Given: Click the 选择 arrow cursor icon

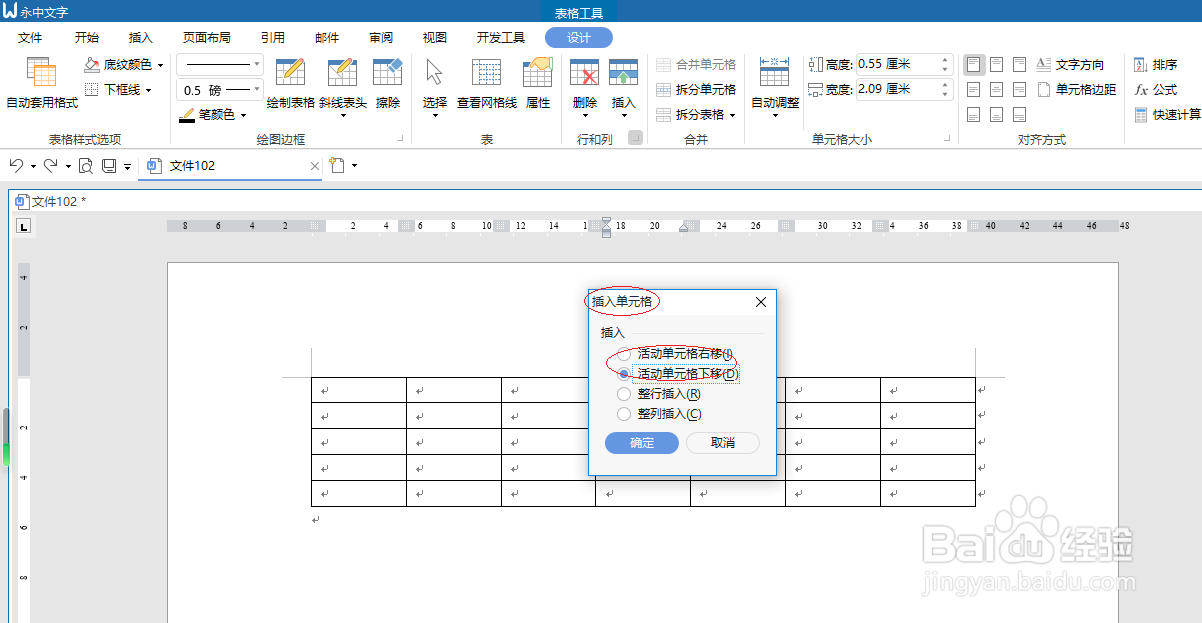Looking at the screenshot, I should click(x=434, y=73).
